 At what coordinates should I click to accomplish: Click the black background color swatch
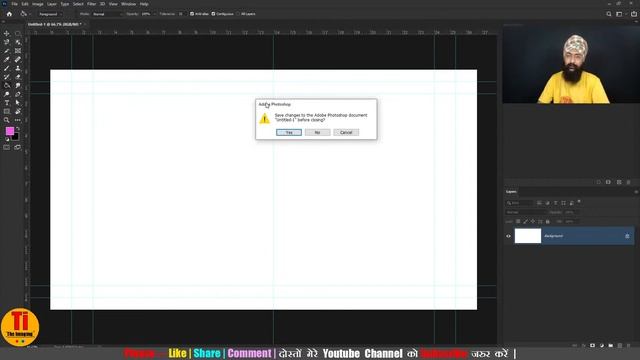(x=16, y=138)
